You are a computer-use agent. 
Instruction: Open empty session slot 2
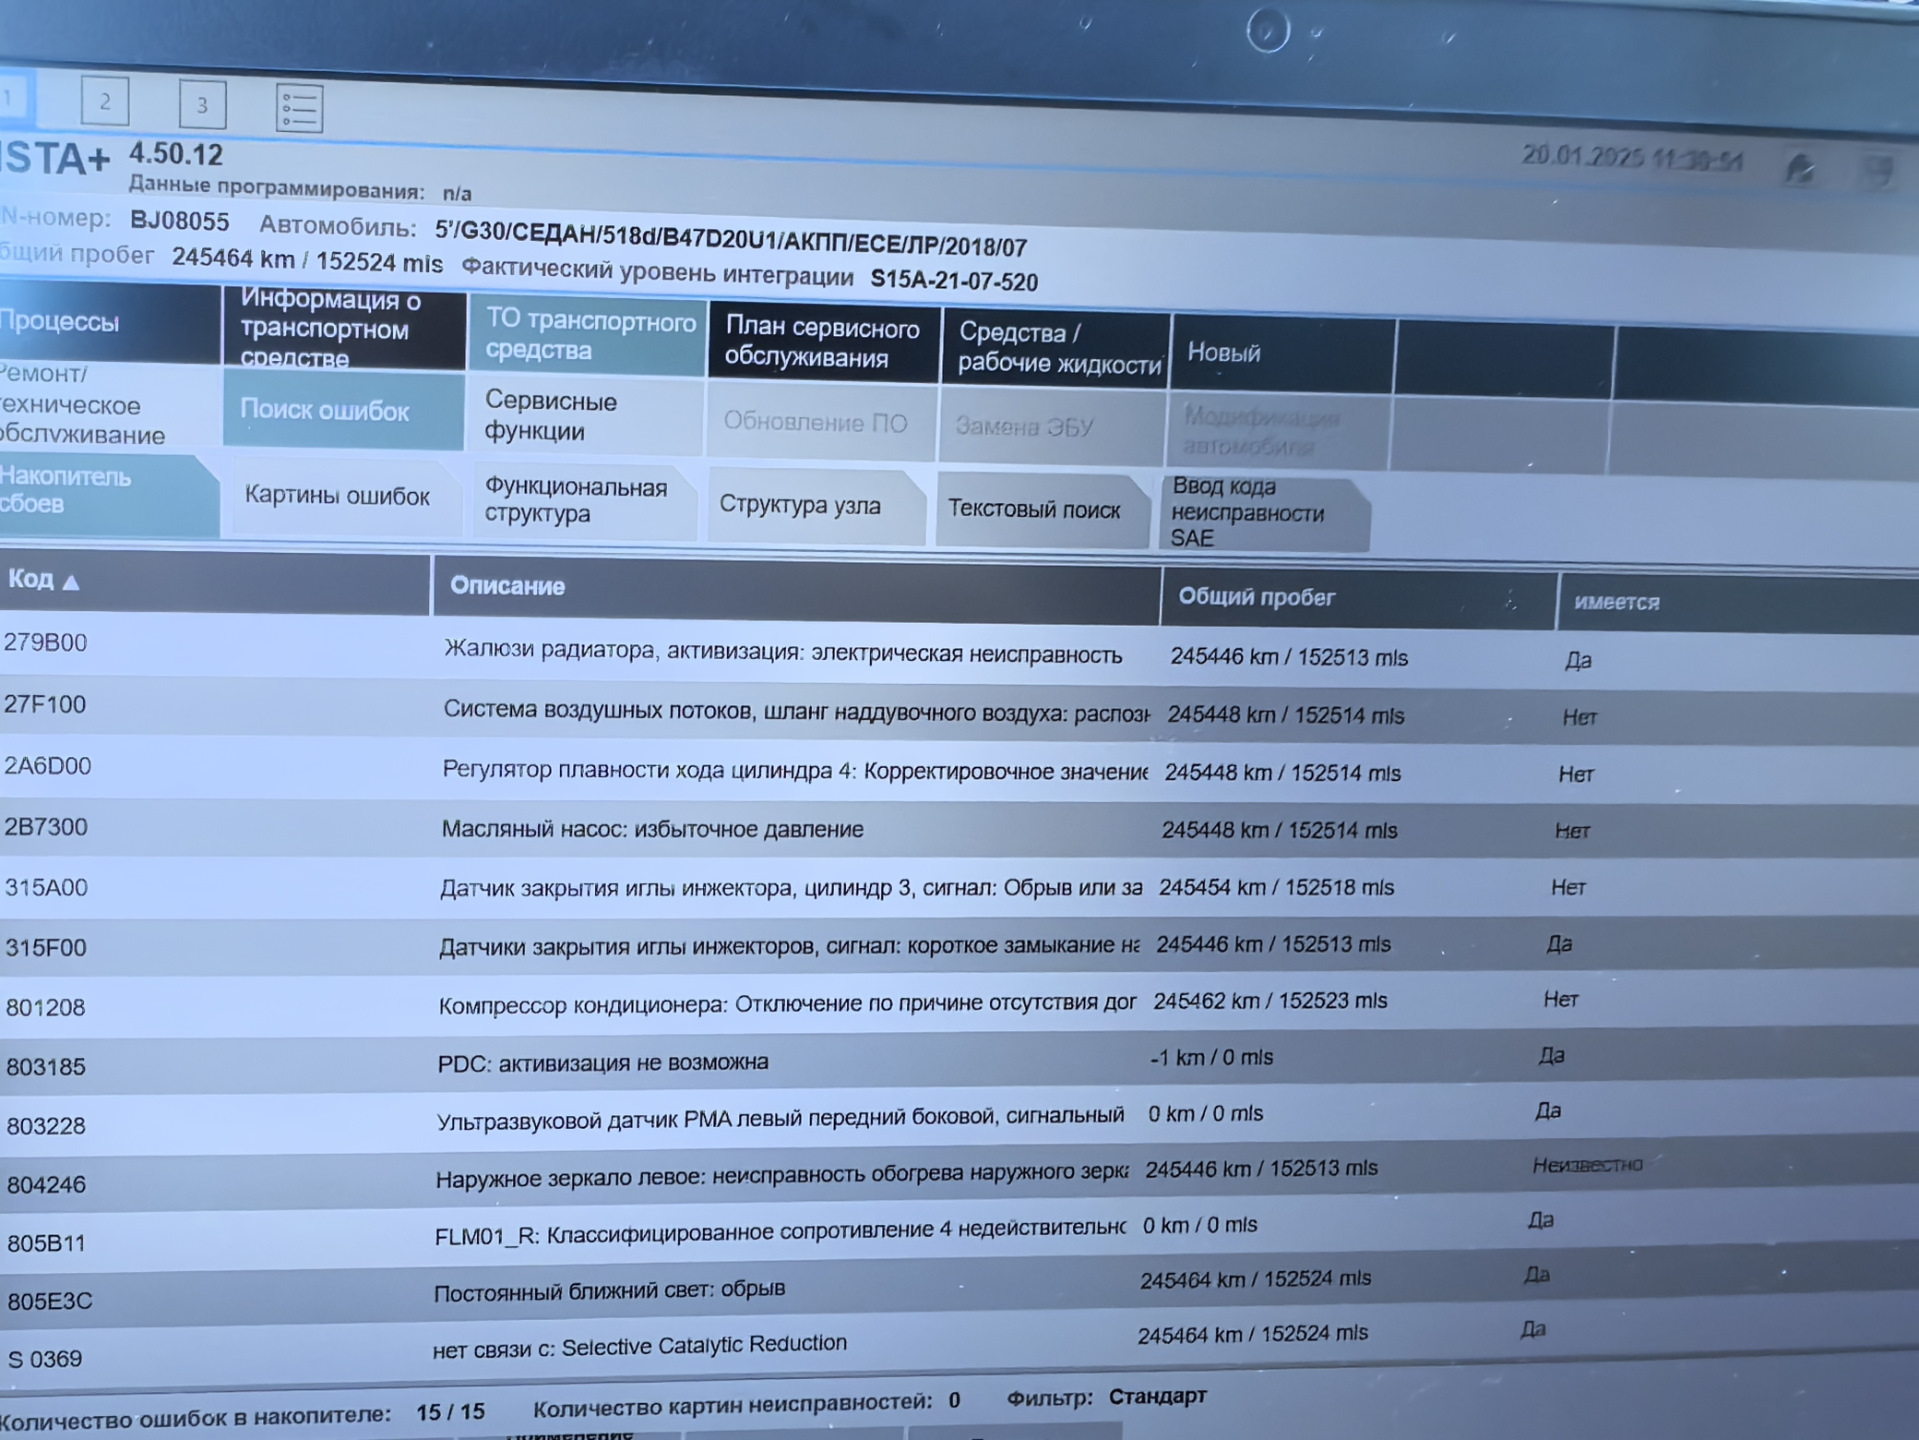click(x=104, y=100)
